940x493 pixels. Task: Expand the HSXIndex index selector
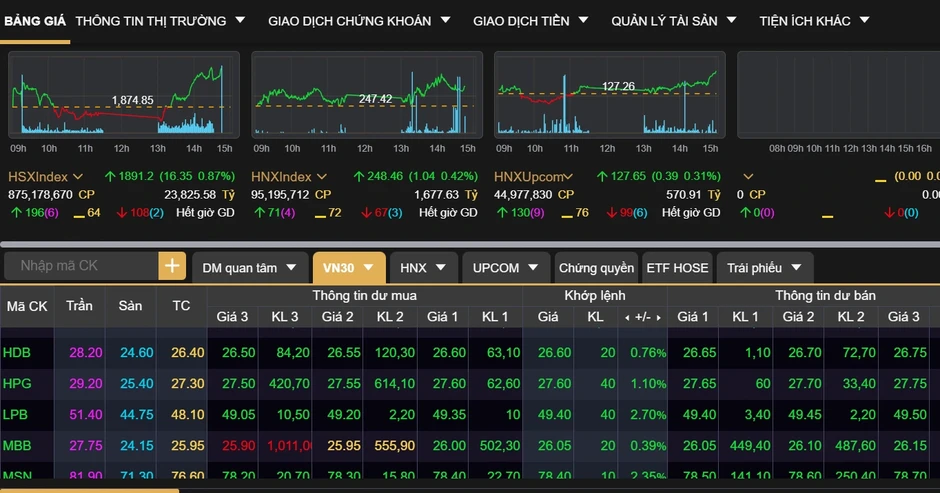78,177
